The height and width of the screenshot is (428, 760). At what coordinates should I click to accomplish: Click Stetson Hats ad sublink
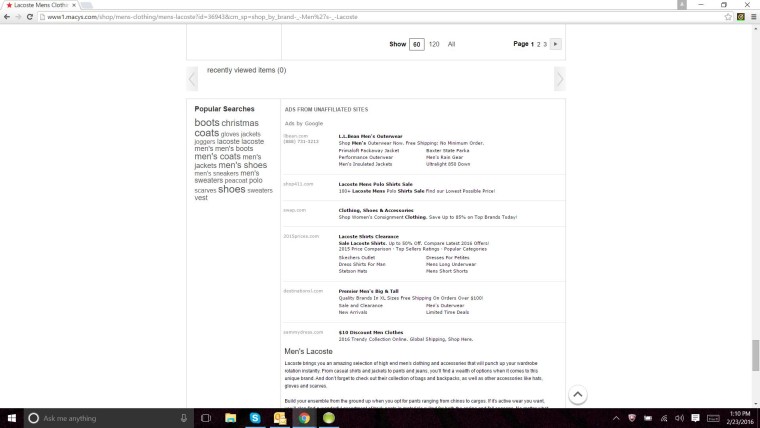point(353,271)
